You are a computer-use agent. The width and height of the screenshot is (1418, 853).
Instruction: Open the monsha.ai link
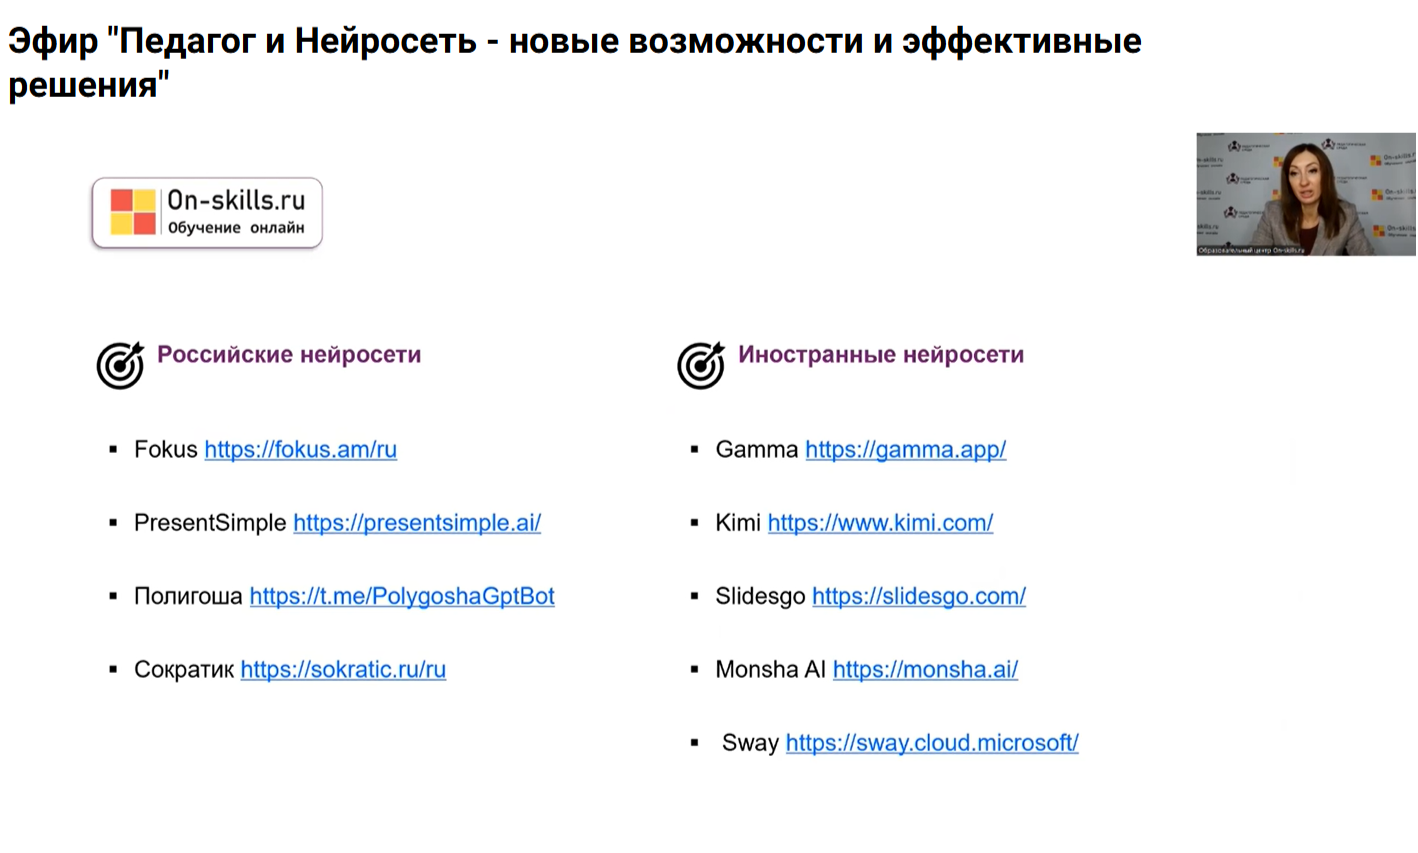point(925,670)
